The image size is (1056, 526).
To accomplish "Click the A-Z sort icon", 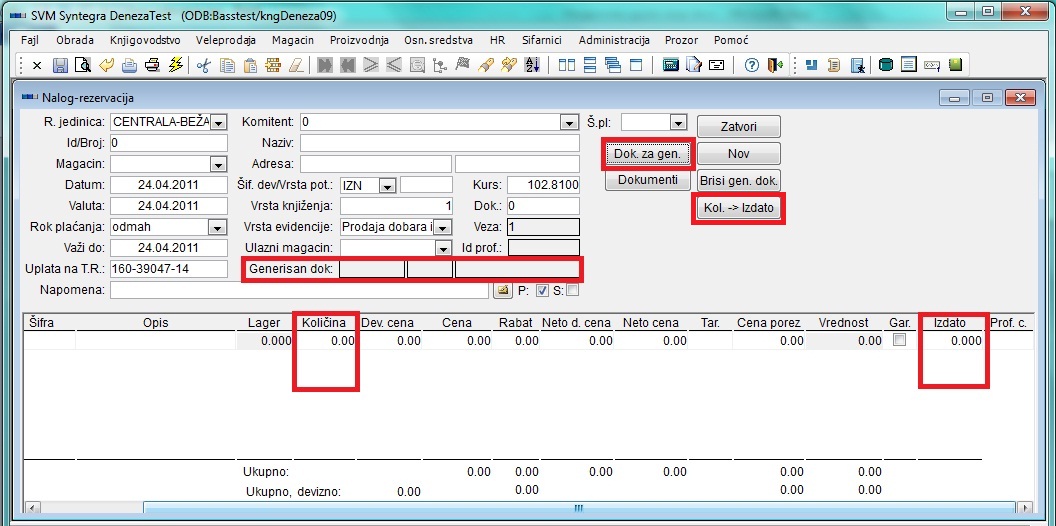I will (x=532, y=65).
